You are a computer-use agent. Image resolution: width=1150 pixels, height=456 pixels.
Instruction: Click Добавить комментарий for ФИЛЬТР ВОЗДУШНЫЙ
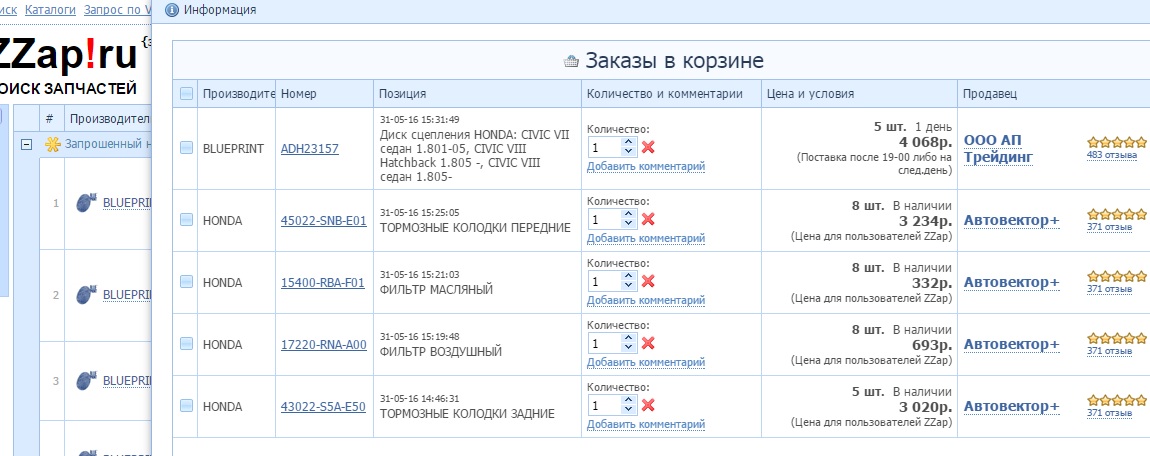(x=645, y=362)
